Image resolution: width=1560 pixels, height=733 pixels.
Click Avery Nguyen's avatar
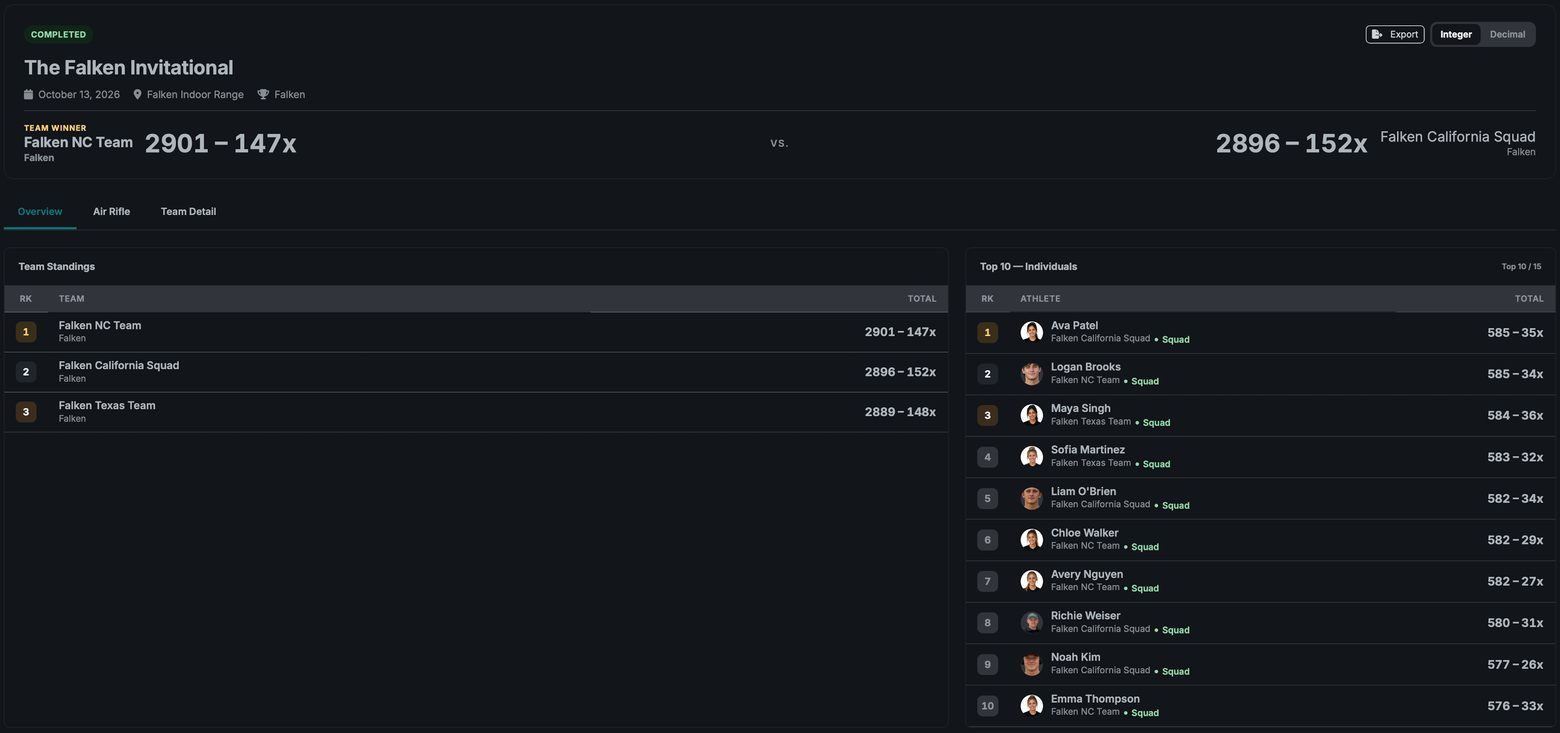[x=1031, y=581]
